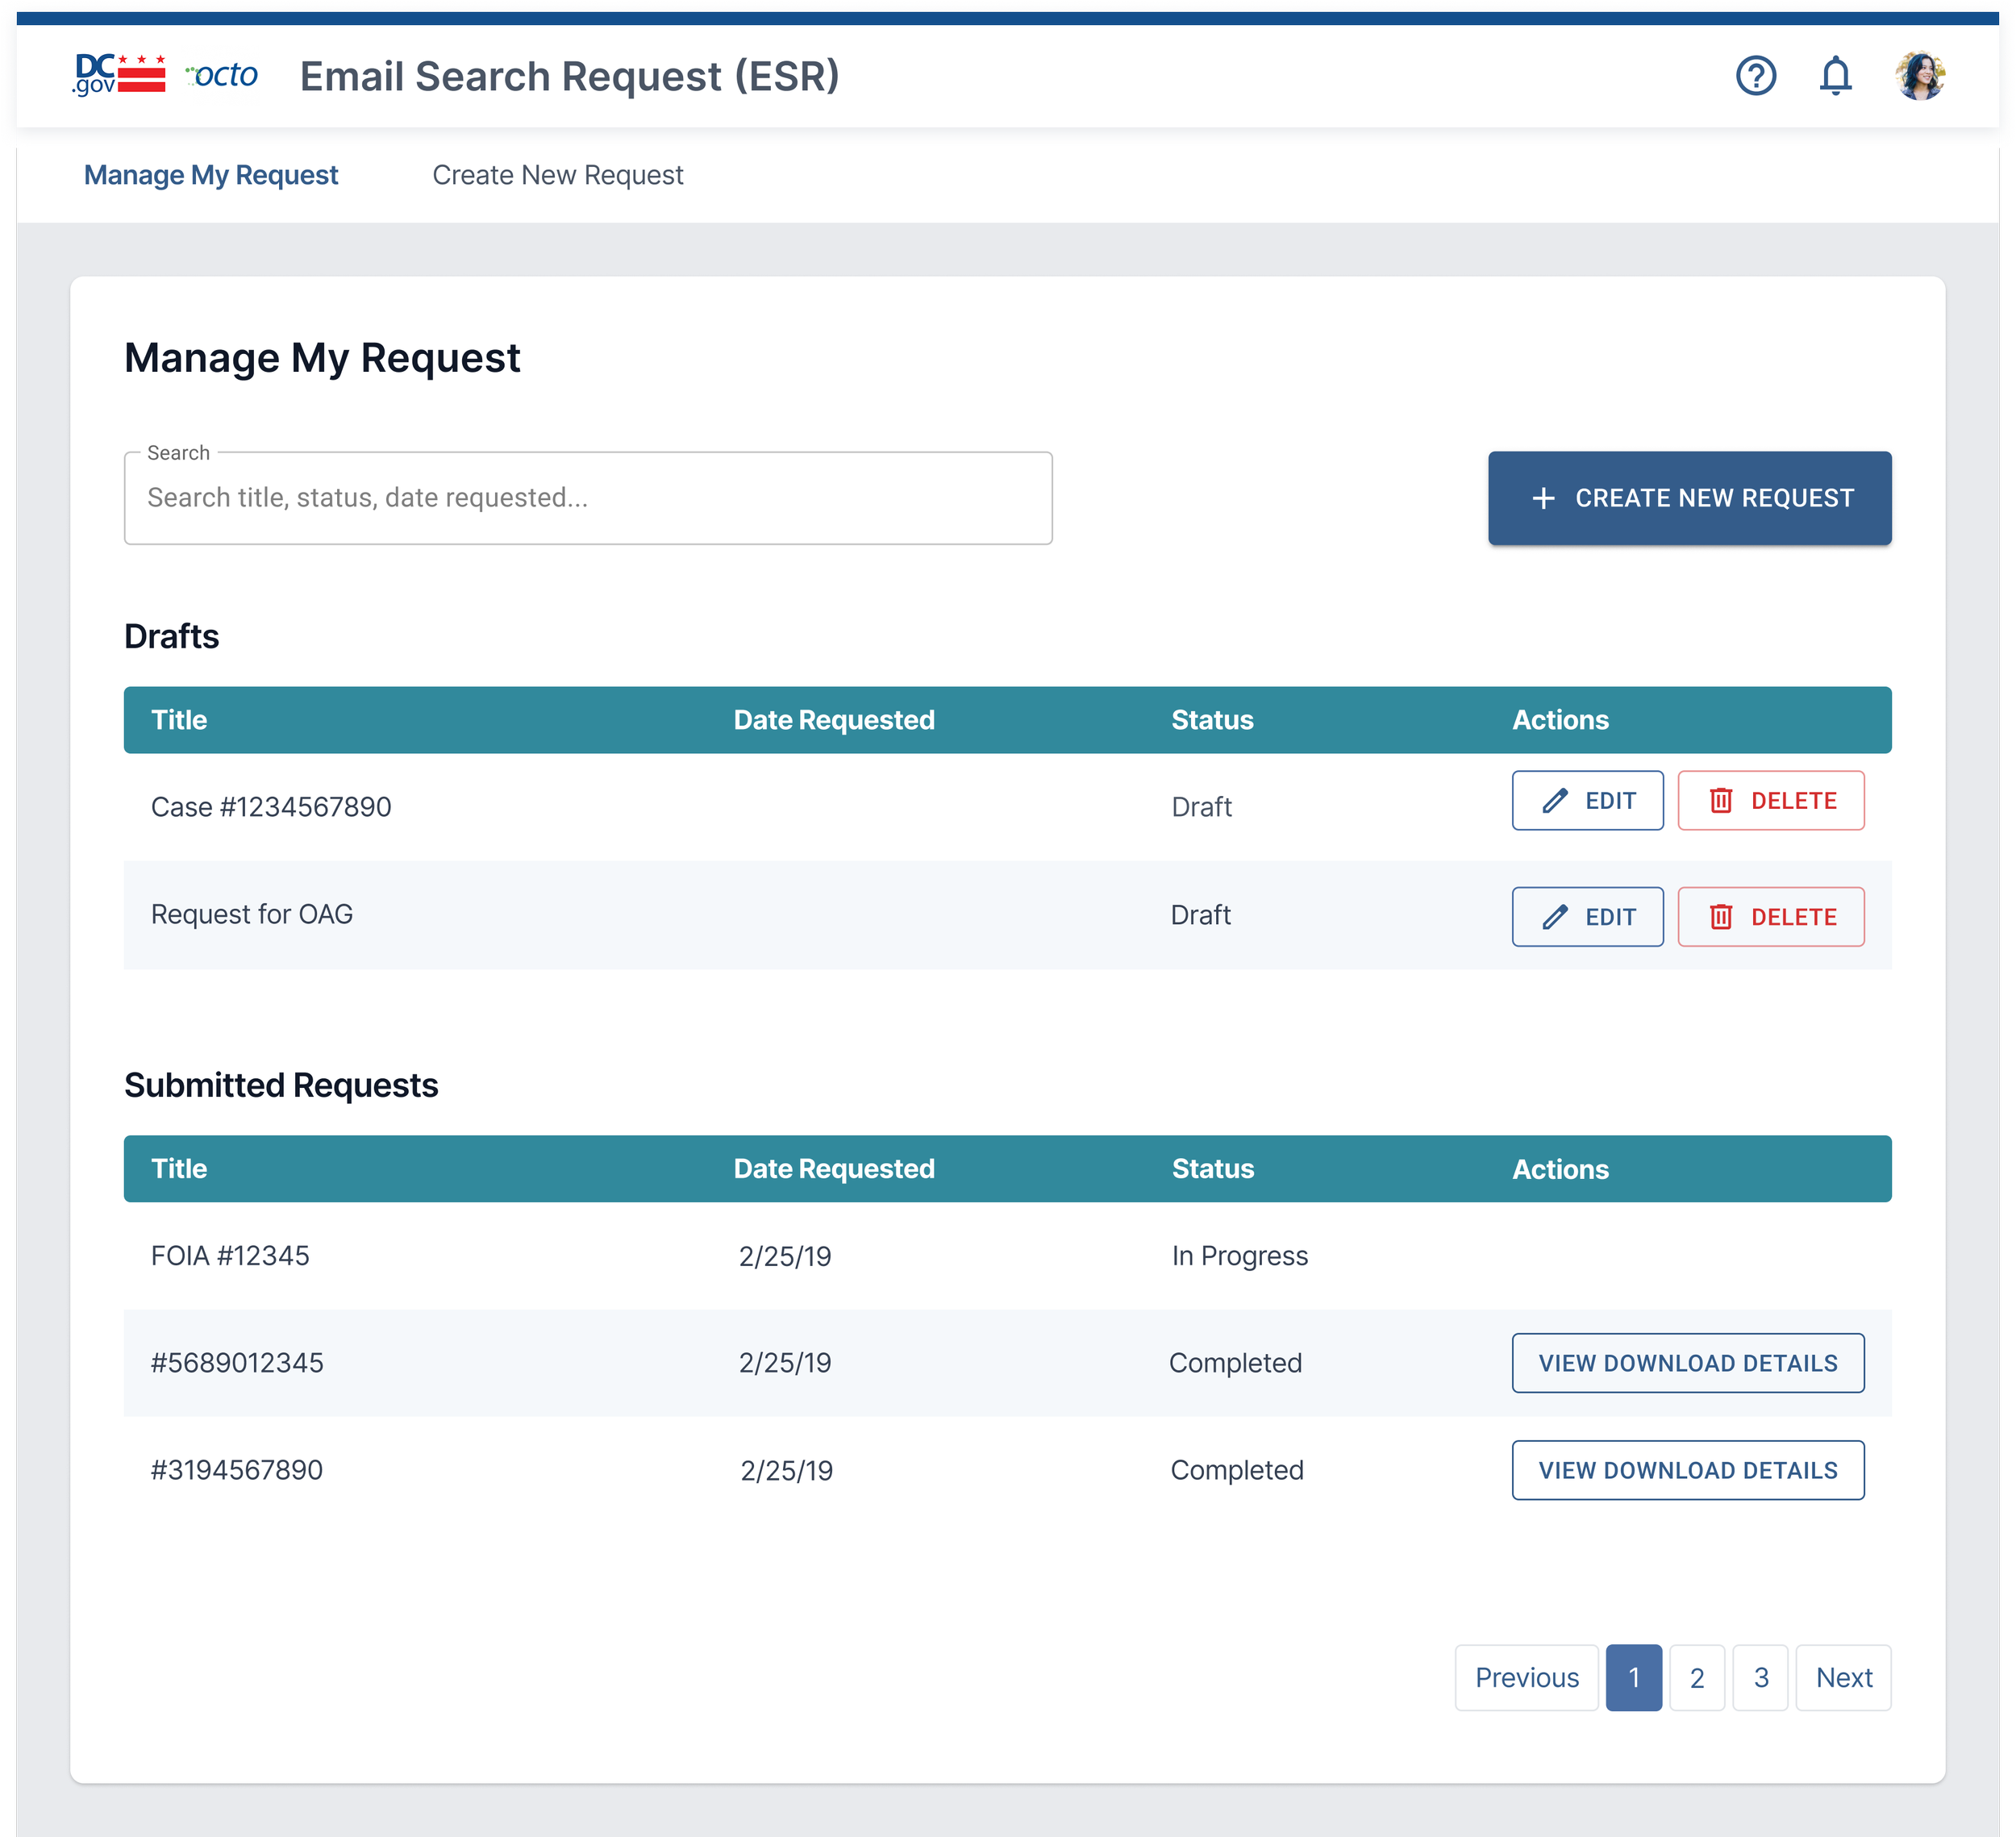The height and width of the screenshot is (1837, 2016).
Task: Switch to Create New Request tab
Action: 557,175
